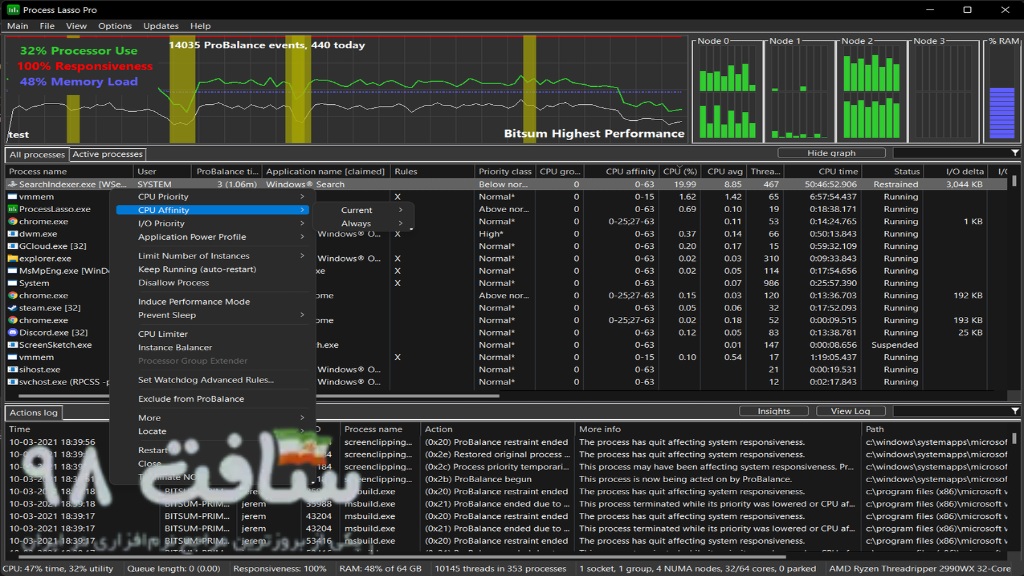Click Bitsum Highest Performance power plan text

(x=594, y=133)
